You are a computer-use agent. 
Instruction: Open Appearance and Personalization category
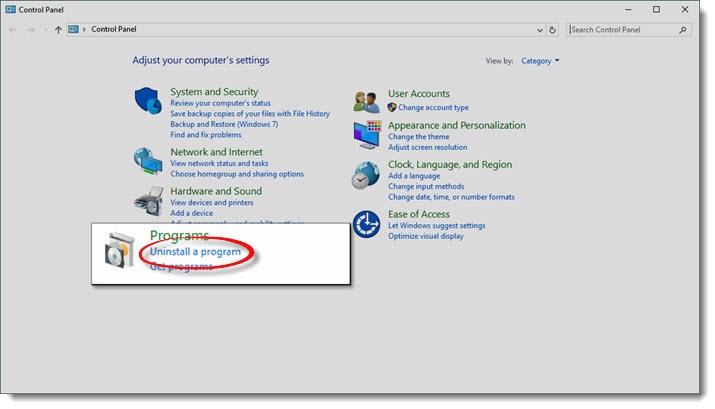[457, 125]
